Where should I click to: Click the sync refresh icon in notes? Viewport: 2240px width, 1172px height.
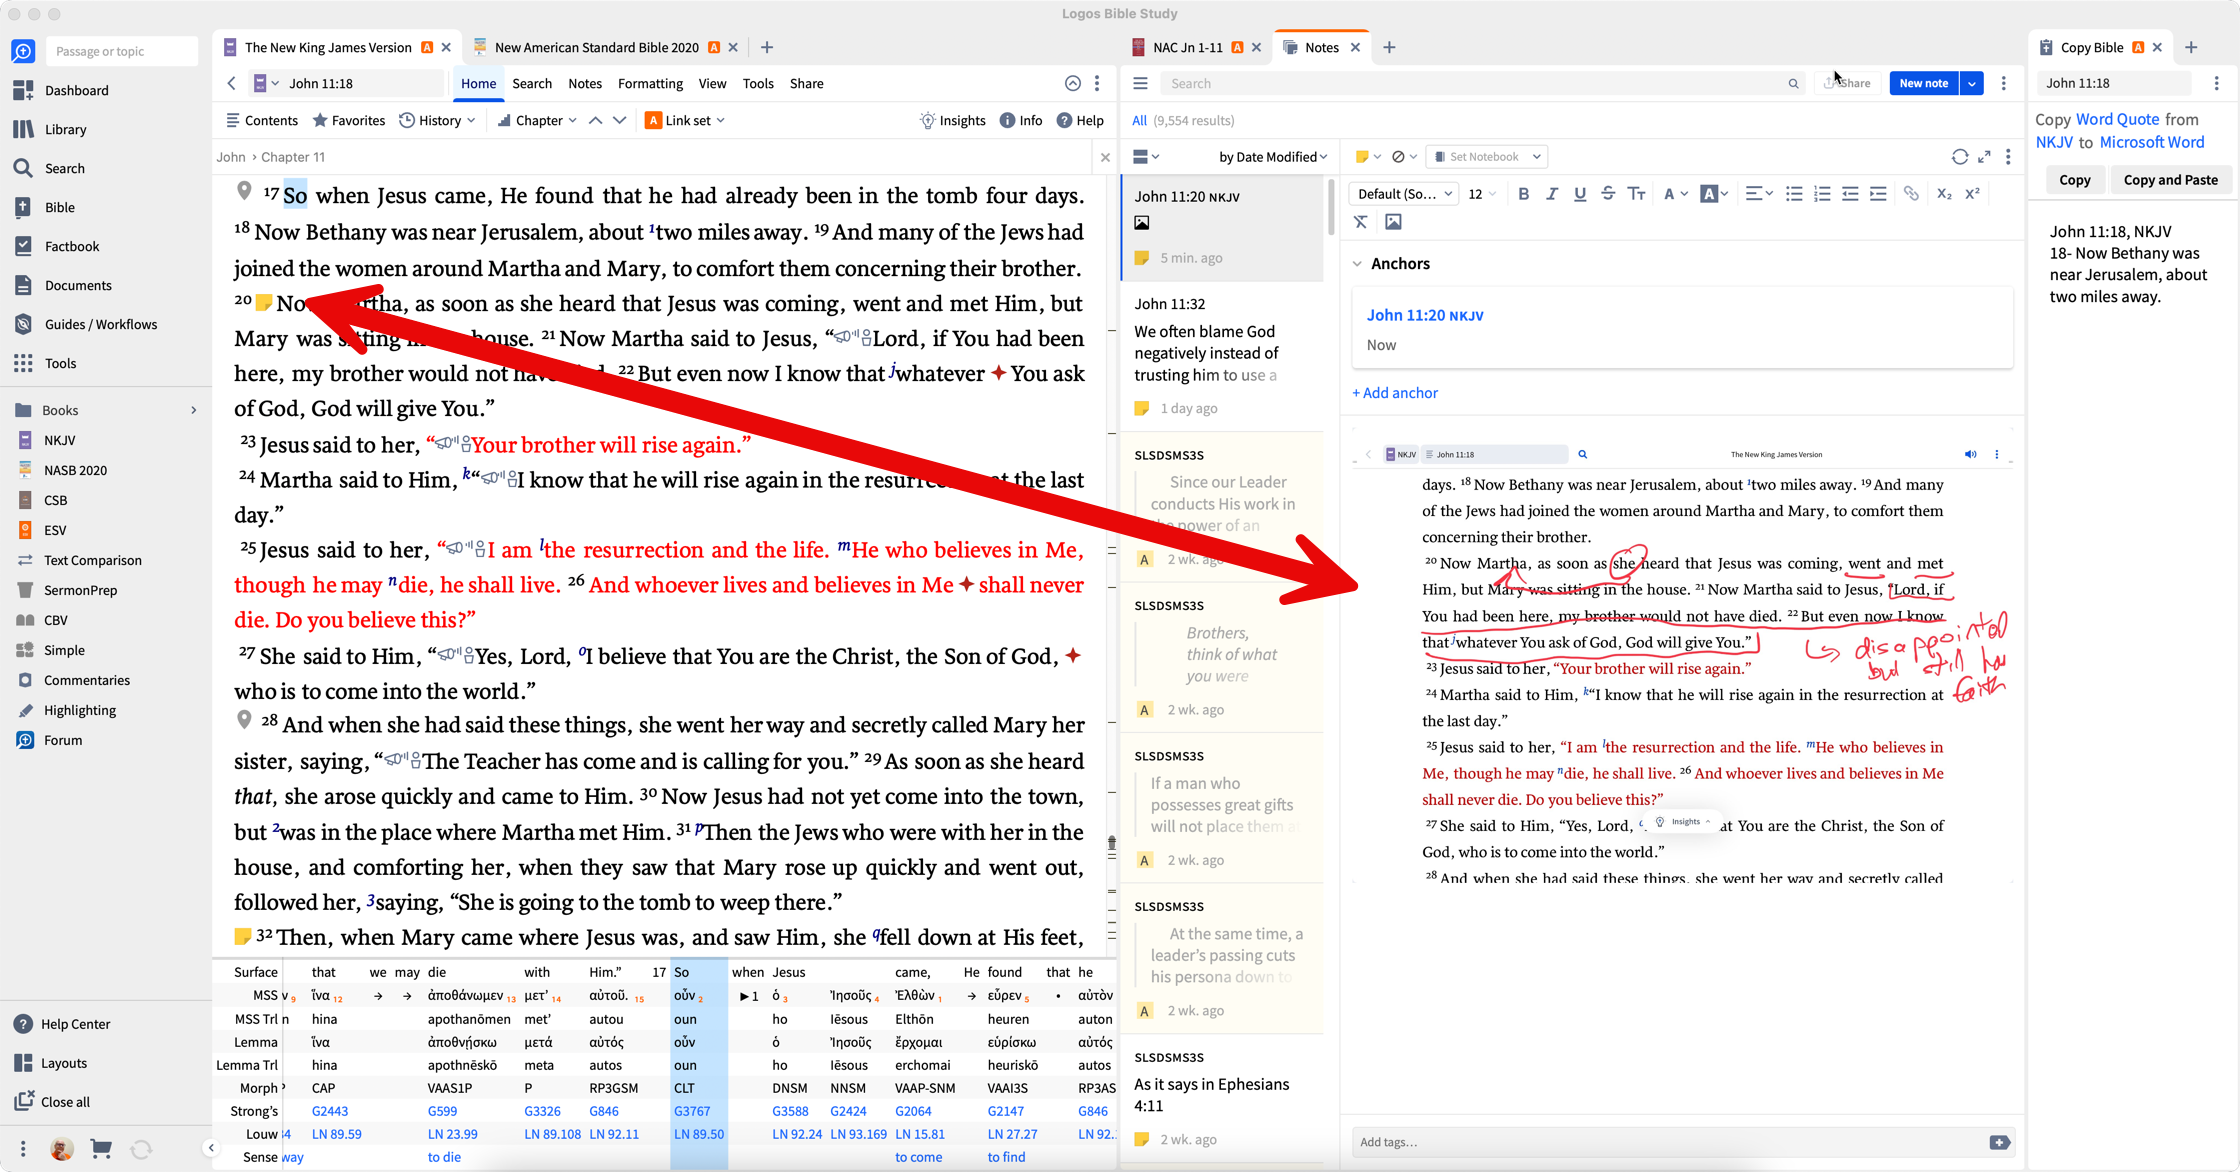point(1959,157)
